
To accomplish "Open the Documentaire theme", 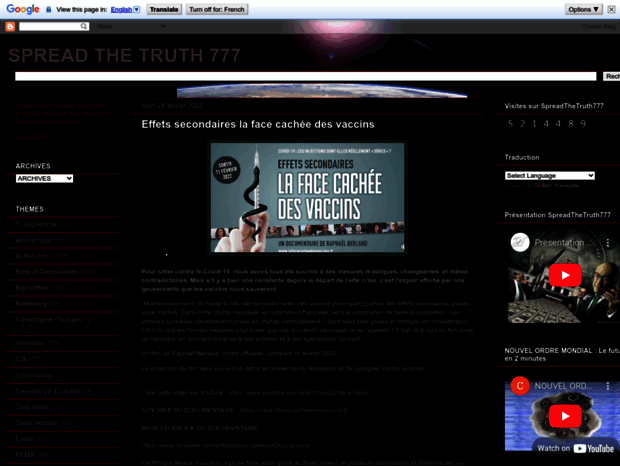I will 36,423.
